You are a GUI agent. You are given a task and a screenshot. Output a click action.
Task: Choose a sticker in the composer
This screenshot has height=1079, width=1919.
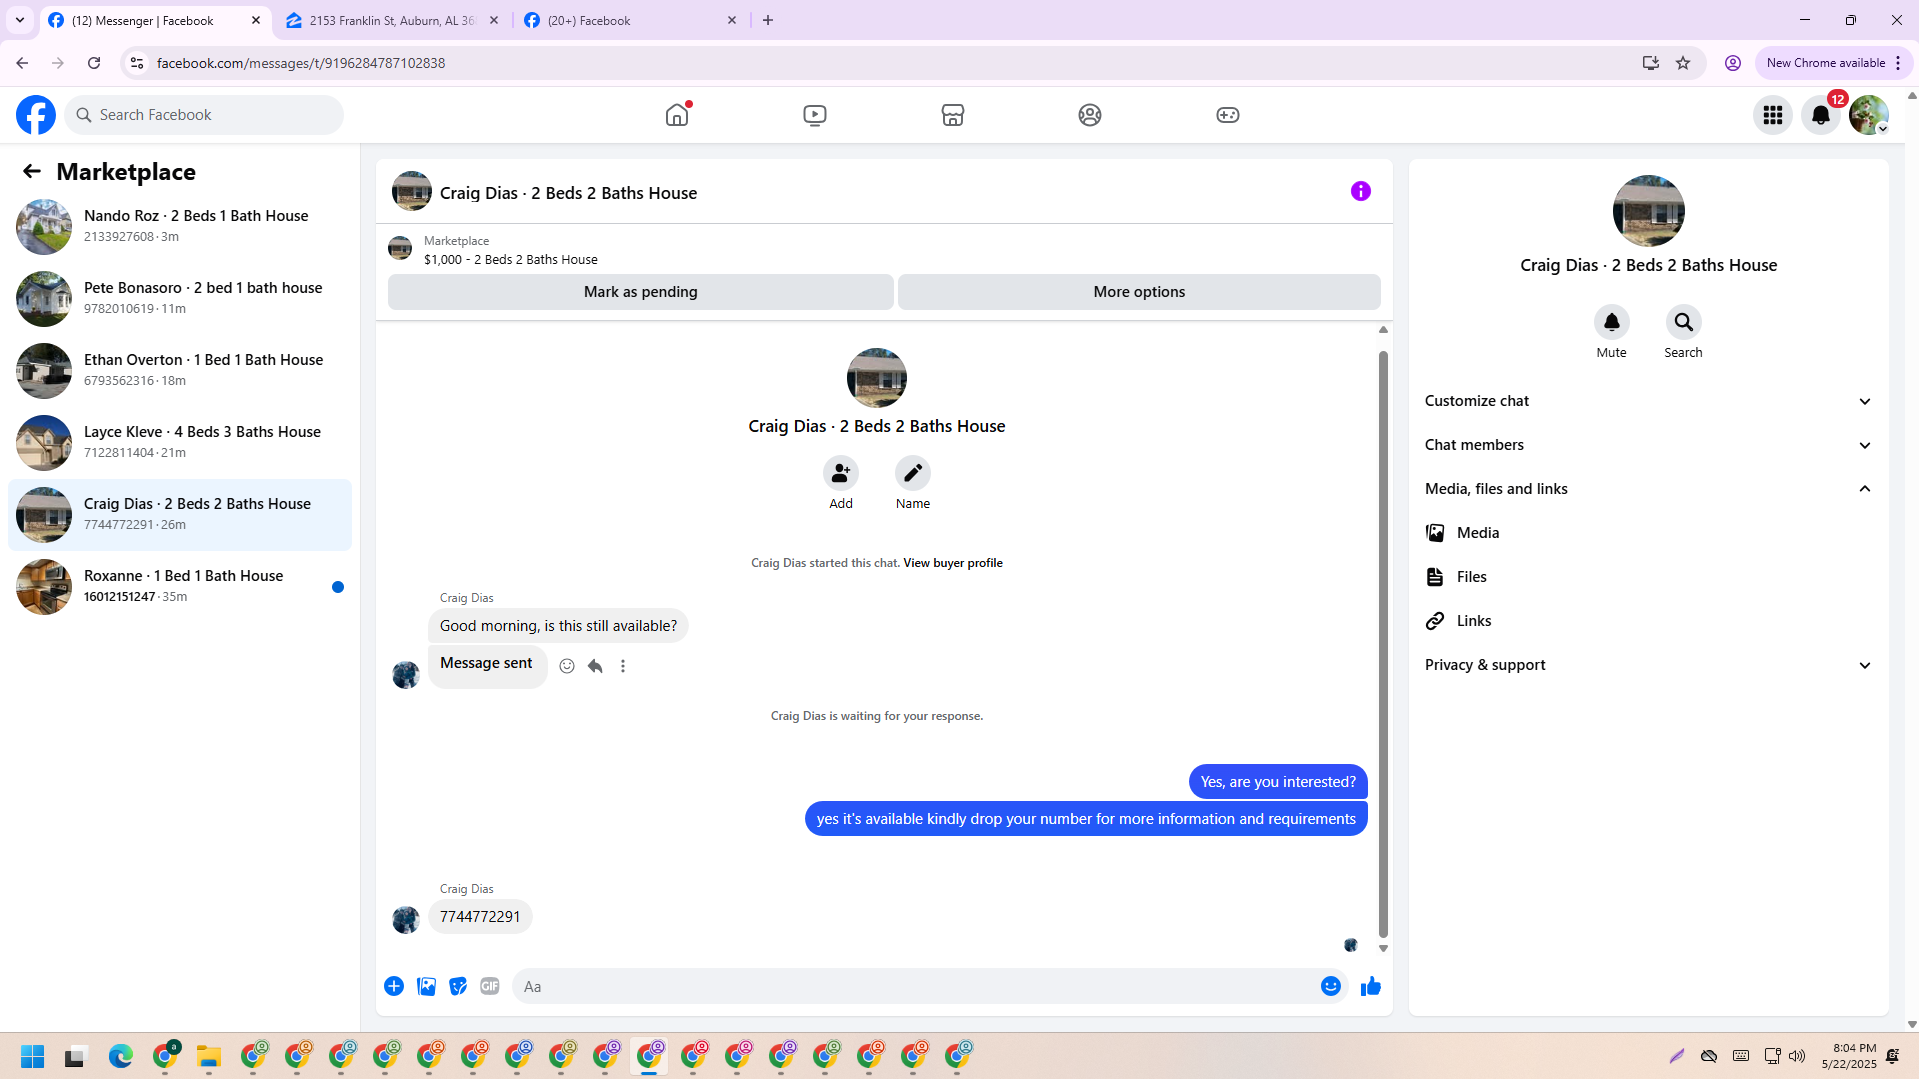pyautogui.click(x=458, y=986)
